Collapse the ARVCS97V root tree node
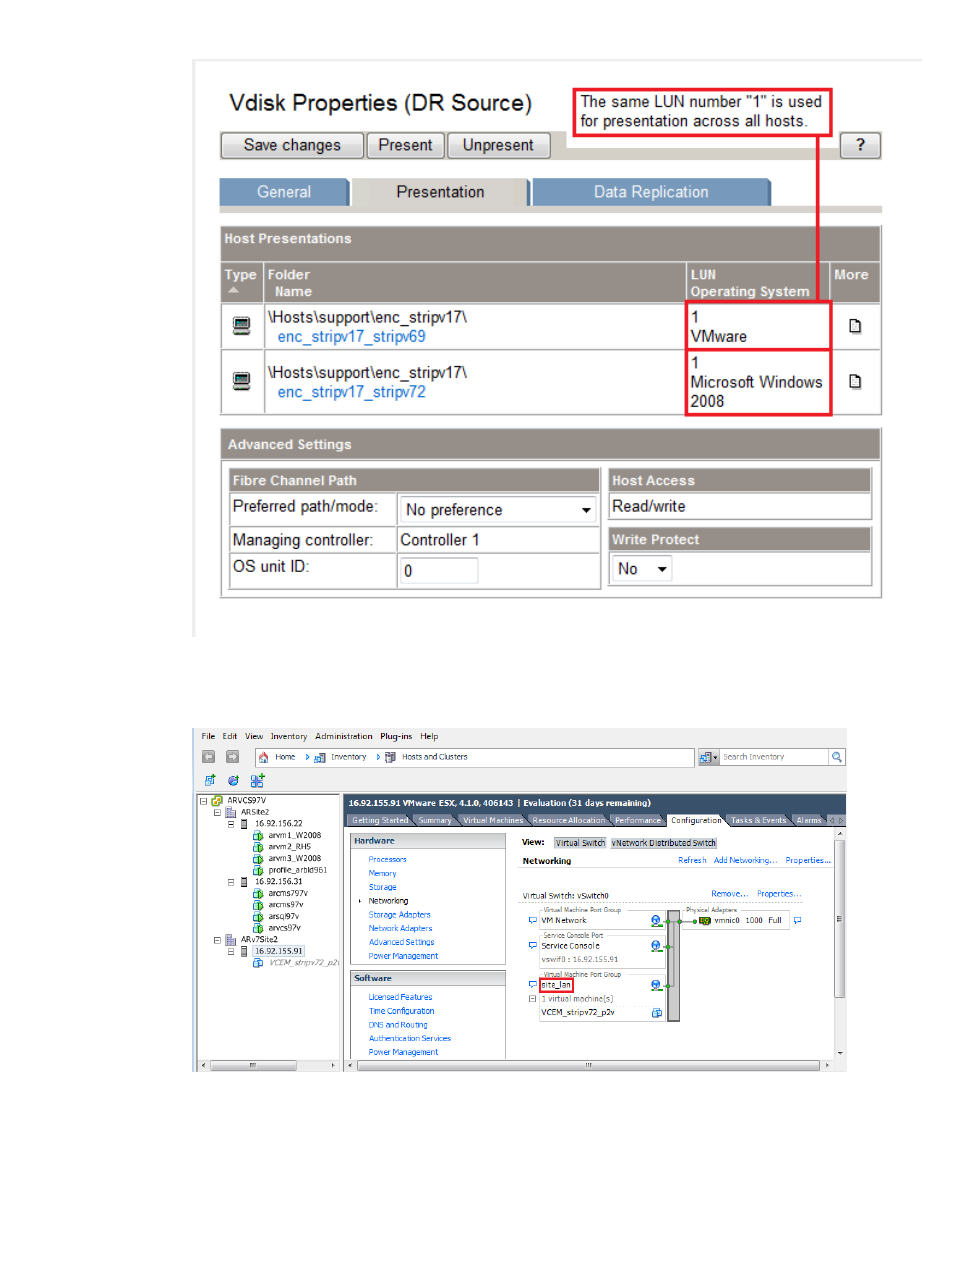 click(203, 801)
